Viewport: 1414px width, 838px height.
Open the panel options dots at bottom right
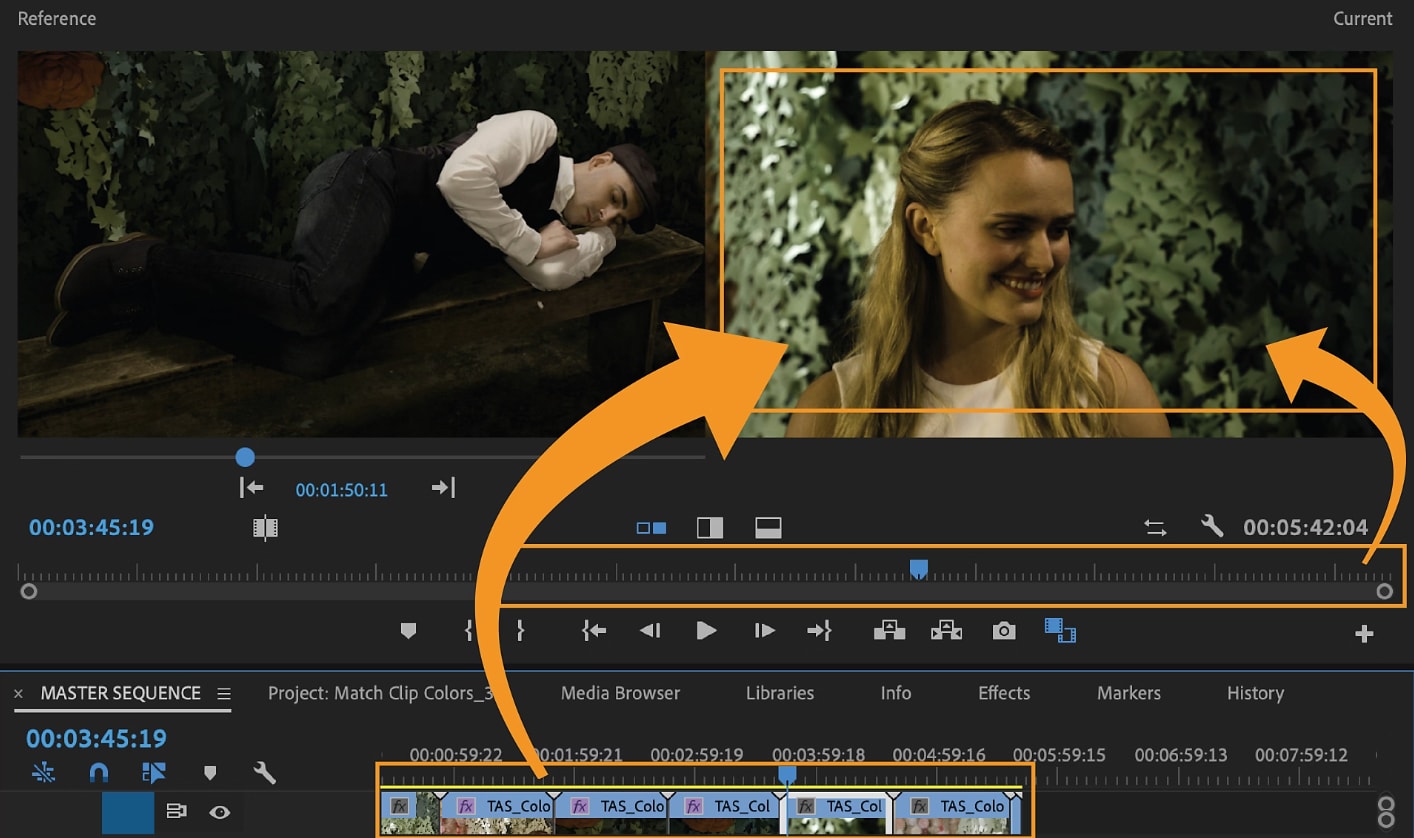pos(1386,812)
